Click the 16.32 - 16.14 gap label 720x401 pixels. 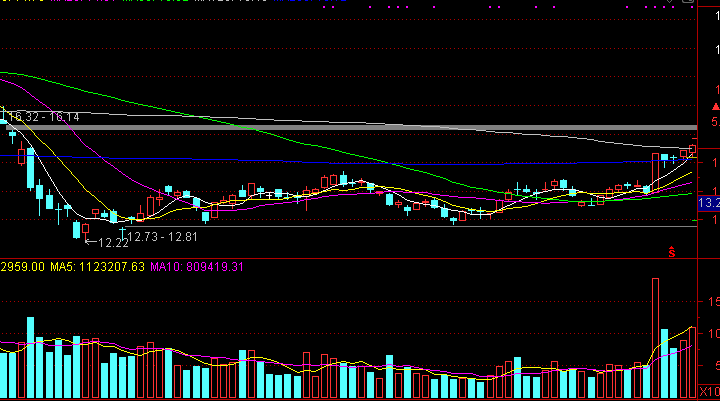[44, 117]
